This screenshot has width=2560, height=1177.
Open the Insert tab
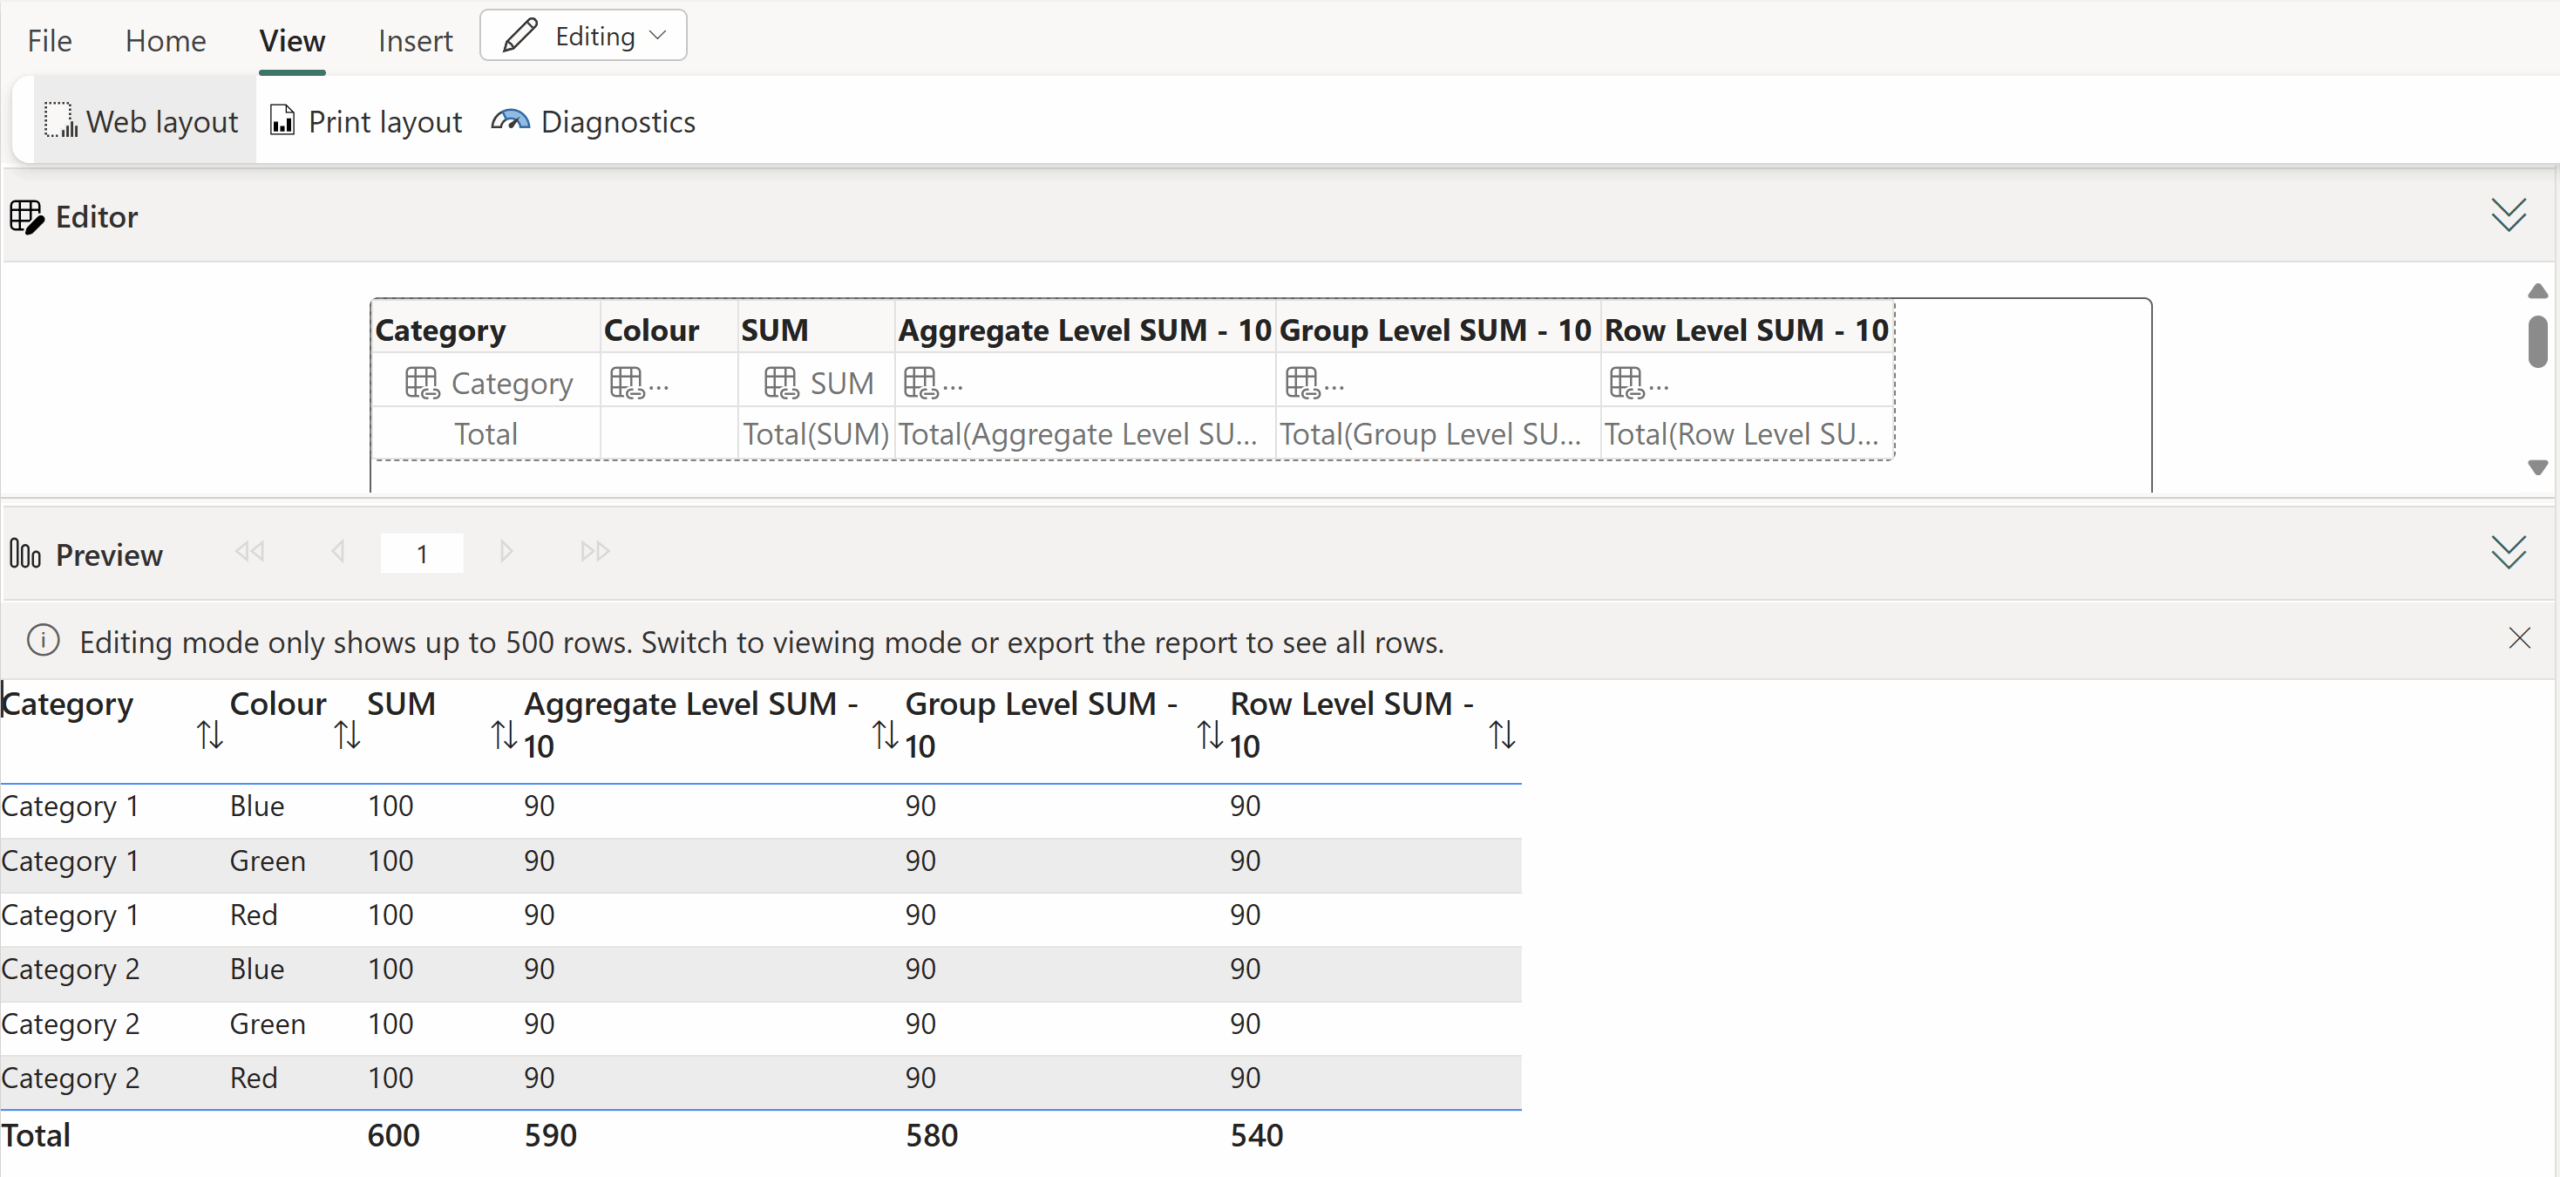click(x=415, y=41)
